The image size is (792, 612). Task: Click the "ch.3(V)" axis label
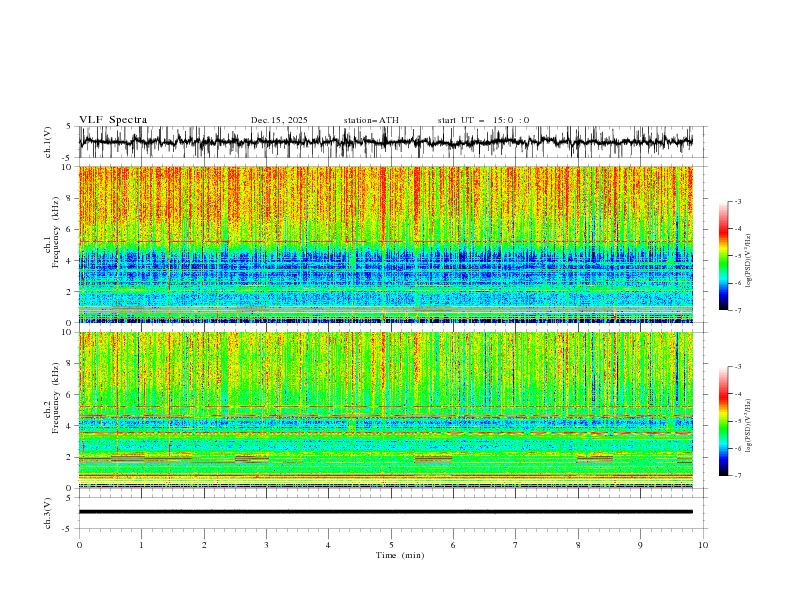[x=49, y=513]
